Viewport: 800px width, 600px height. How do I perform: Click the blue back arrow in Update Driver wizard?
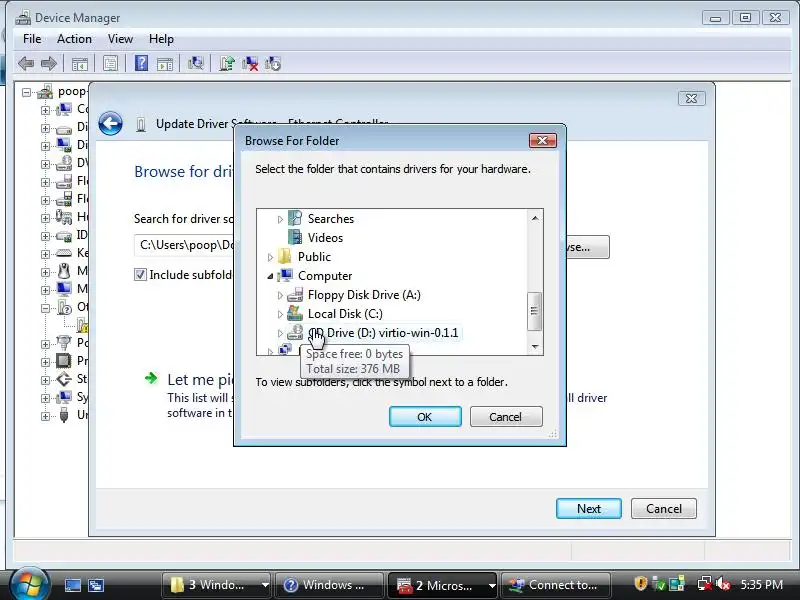tap(110, 123)
